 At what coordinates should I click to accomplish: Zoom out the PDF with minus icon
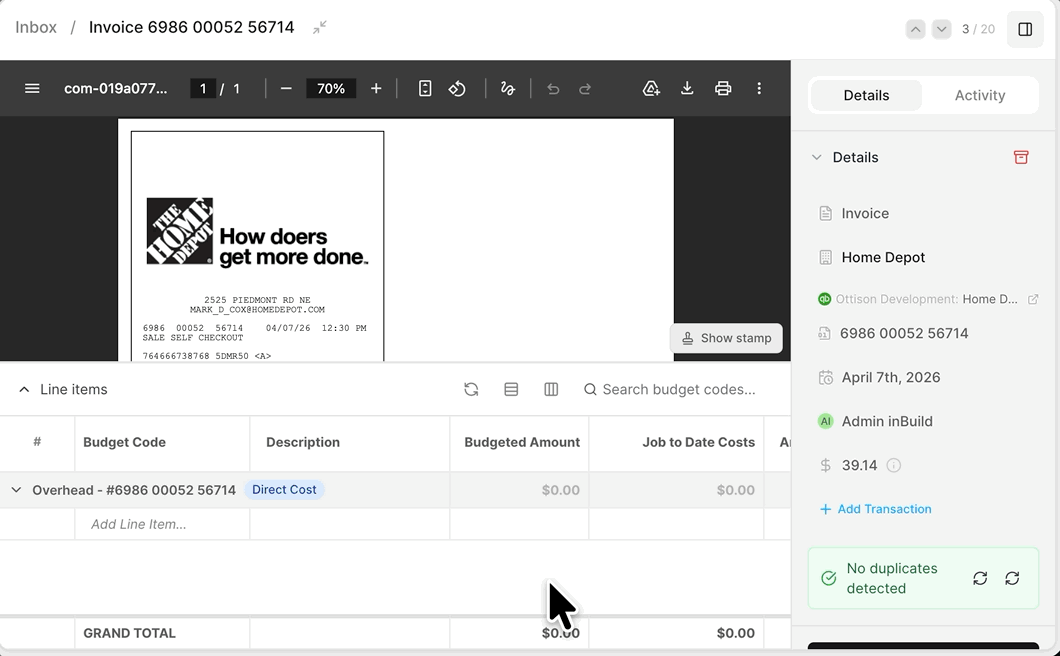[x=286, y=89]
